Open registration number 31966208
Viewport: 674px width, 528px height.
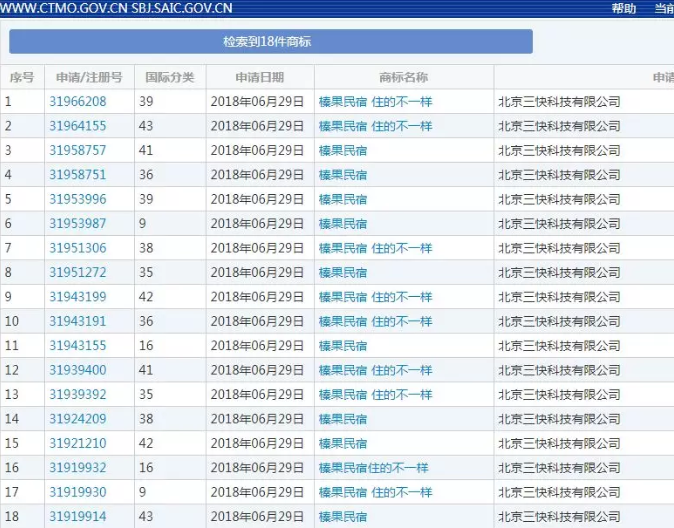click(77, 101)
